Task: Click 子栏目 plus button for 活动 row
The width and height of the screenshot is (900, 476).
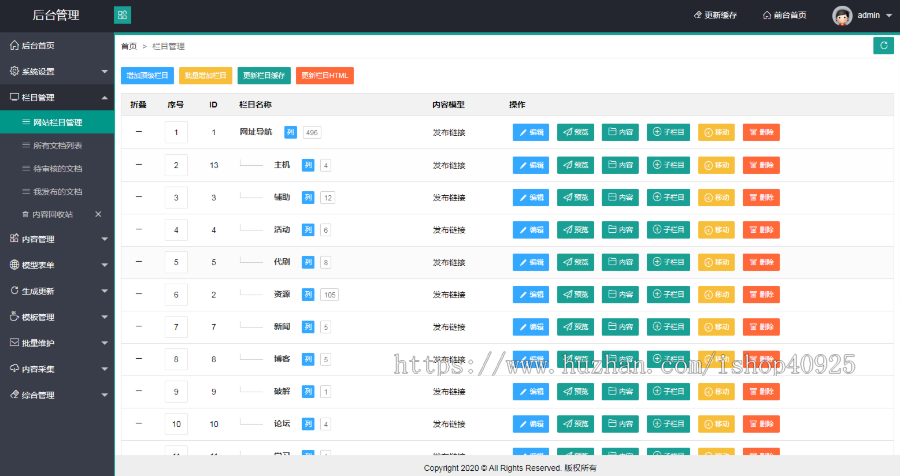Action: tap(668, 230)
